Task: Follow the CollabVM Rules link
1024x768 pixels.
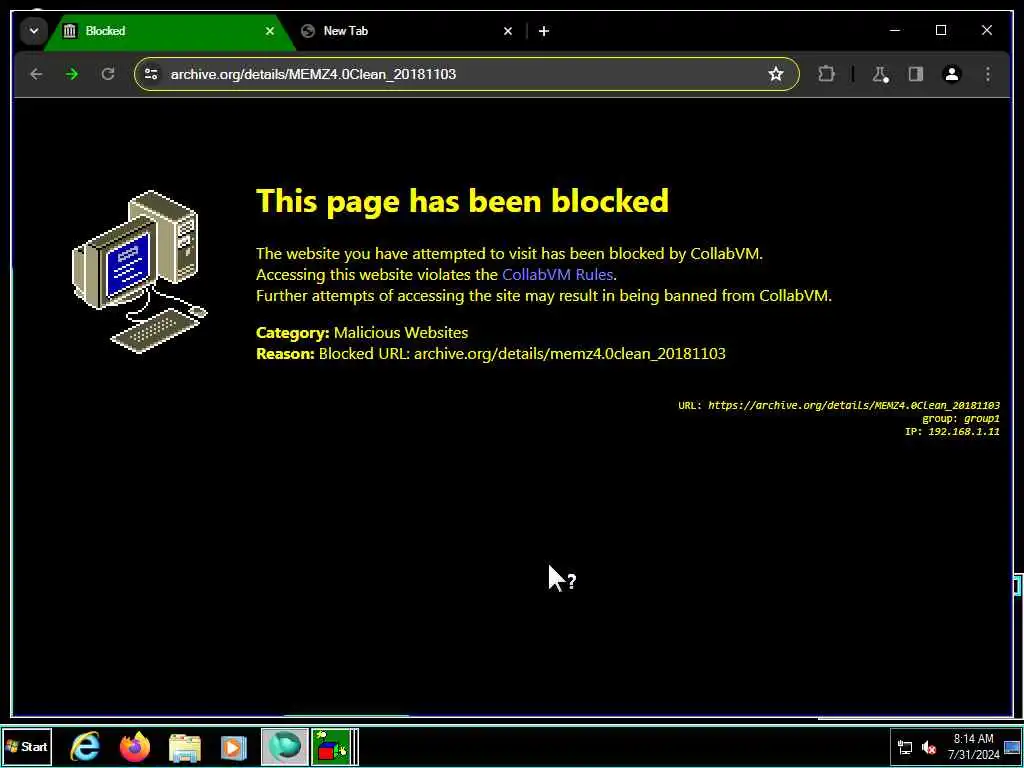Action: [x=557, y=274]
